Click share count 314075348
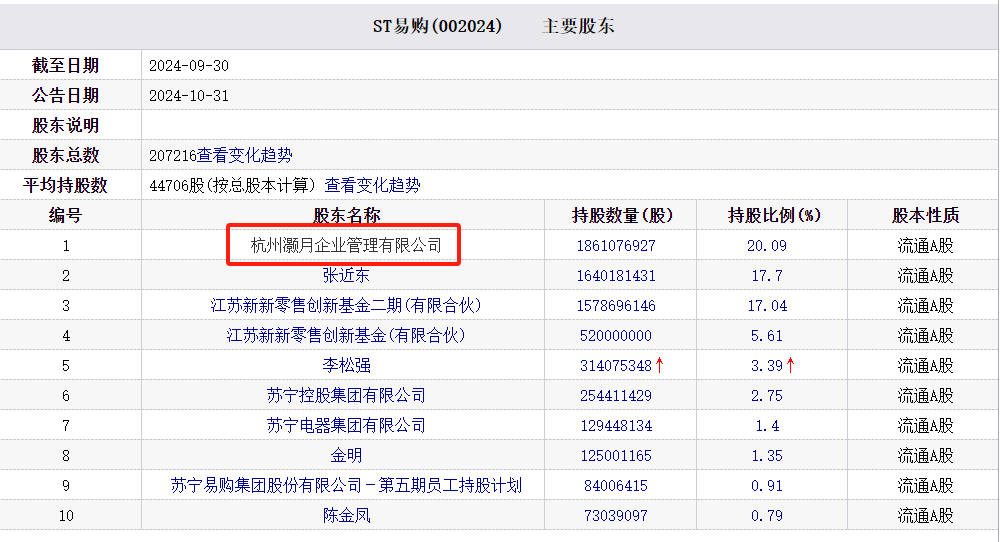The height and width of the screenshot is (542, 1000). pos(616,365)
